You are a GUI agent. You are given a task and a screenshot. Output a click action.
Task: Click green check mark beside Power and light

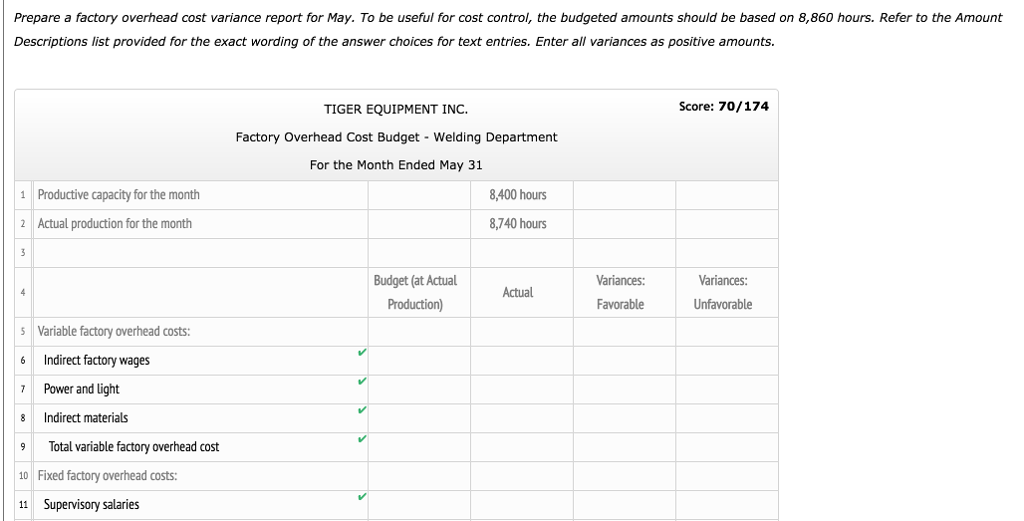[x=362, y=381]
